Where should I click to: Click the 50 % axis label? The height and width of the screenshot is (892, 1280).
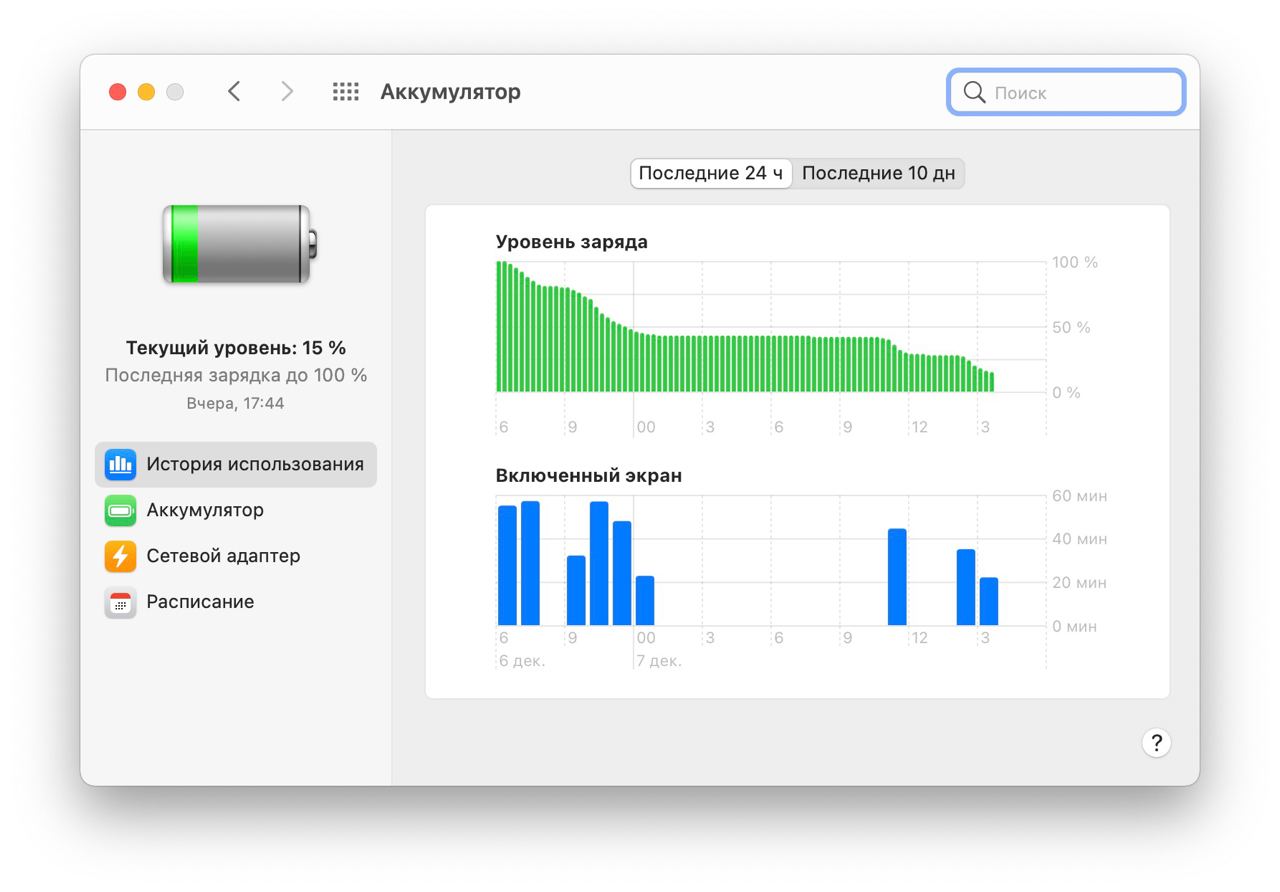(1071, 327)
